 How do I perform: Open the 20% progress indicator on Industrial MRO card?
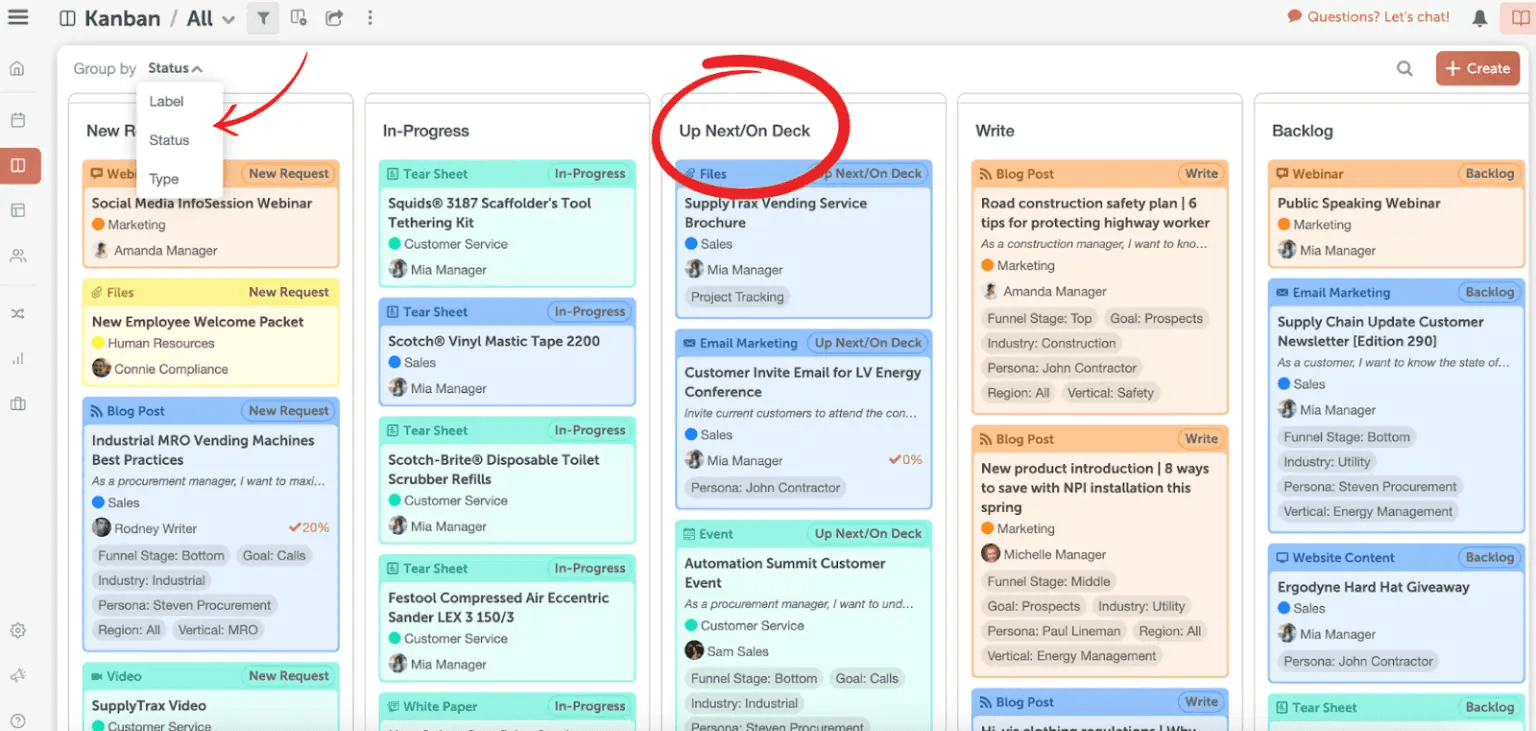[x=309, y=528]
